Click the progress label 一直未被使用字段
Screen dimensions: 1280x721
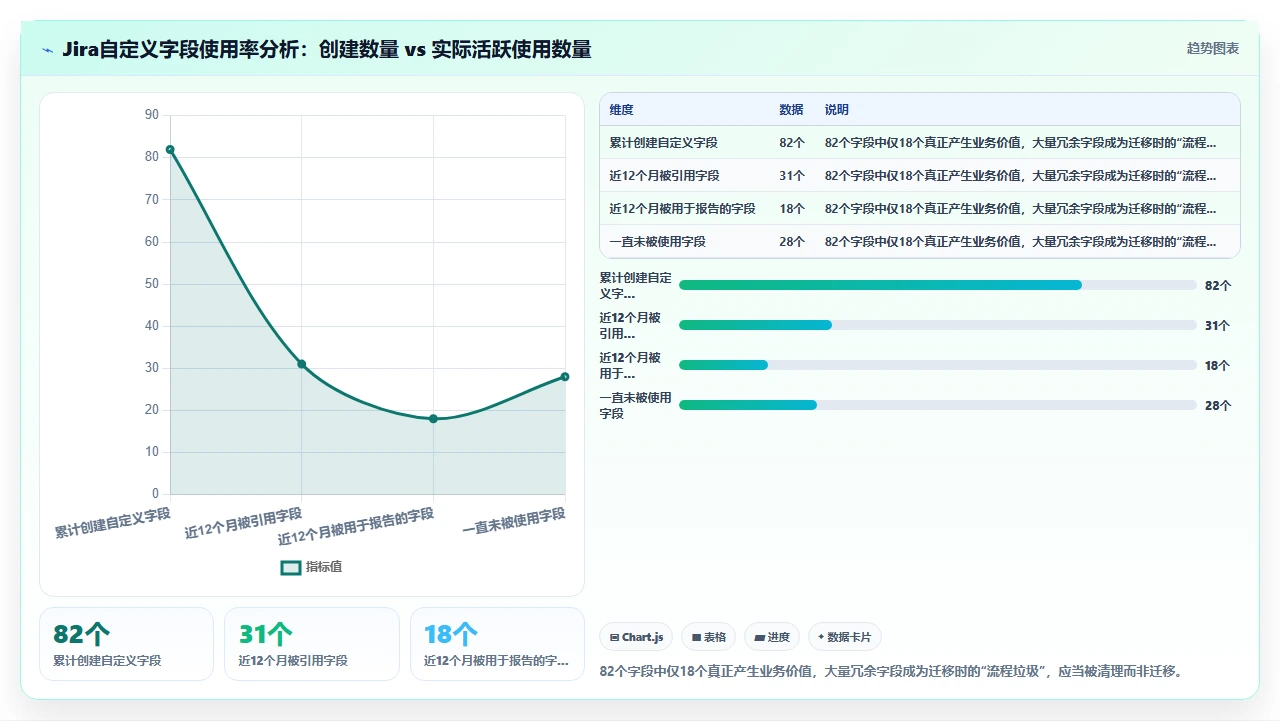click(x=635, y=405)
